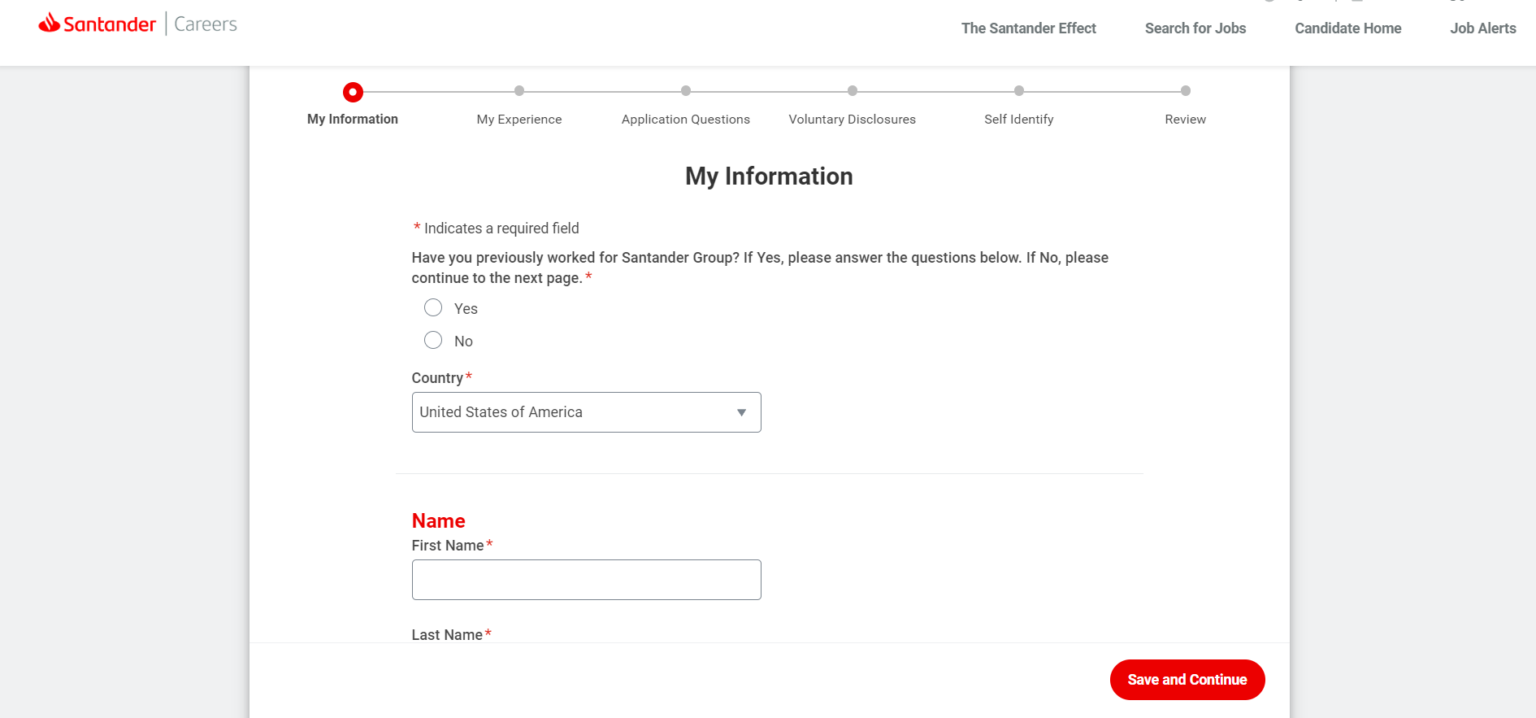This screenshot has width=1536, height=718.
Task: Select the My Information step circle
Action: 352,92
